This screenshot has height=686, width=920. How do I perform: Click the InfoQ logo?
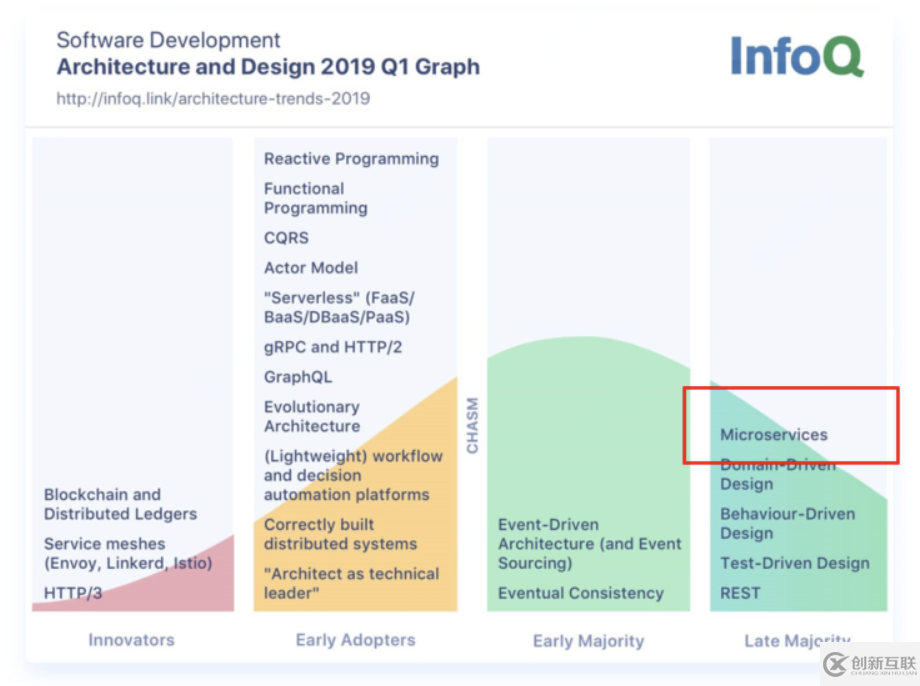pos(796,56)
